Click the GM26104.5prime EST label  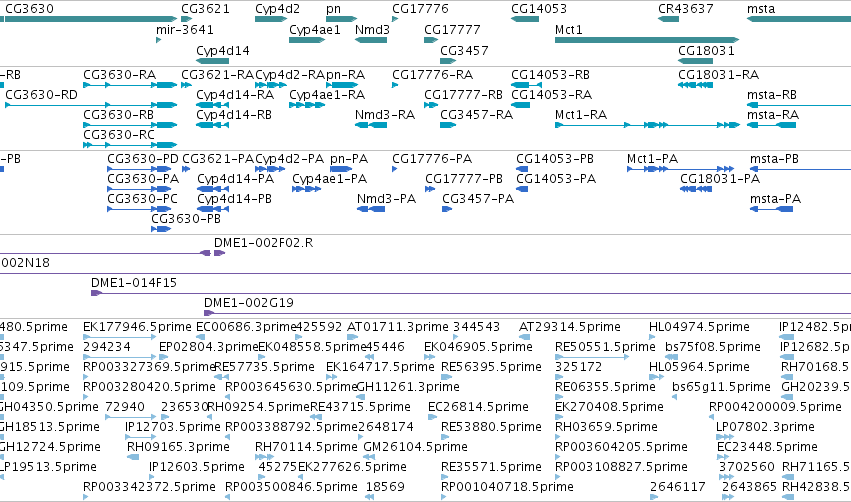click(x=415, y=447)
